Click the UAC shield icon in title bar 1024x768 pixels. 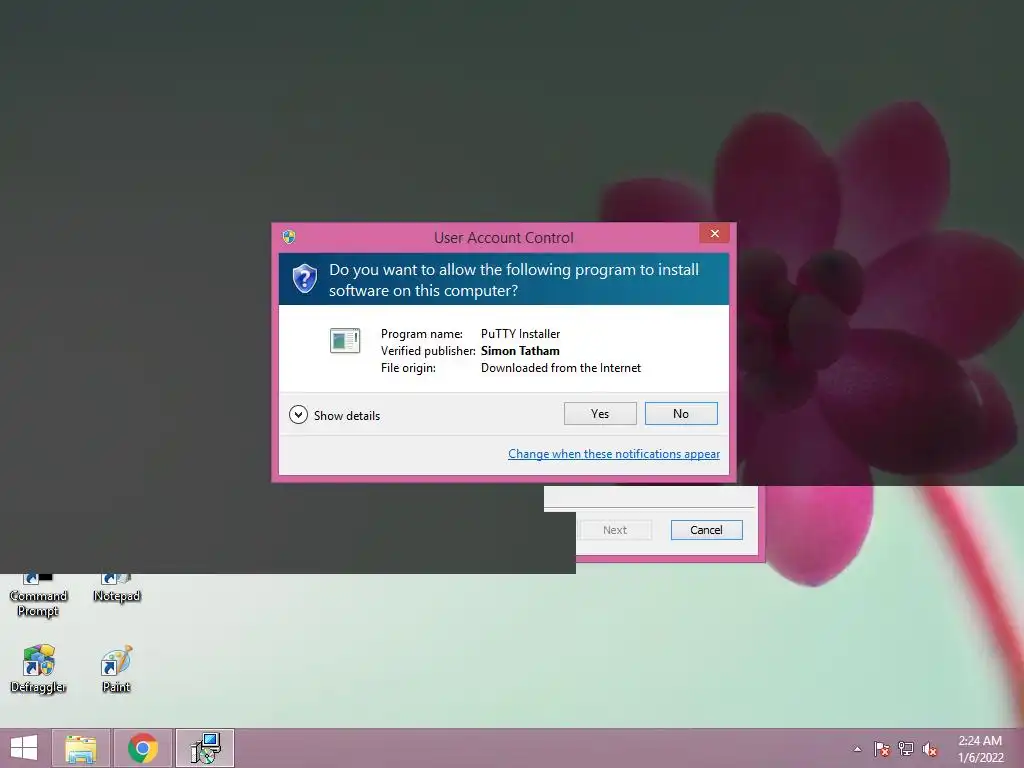[x=289, y=236]
